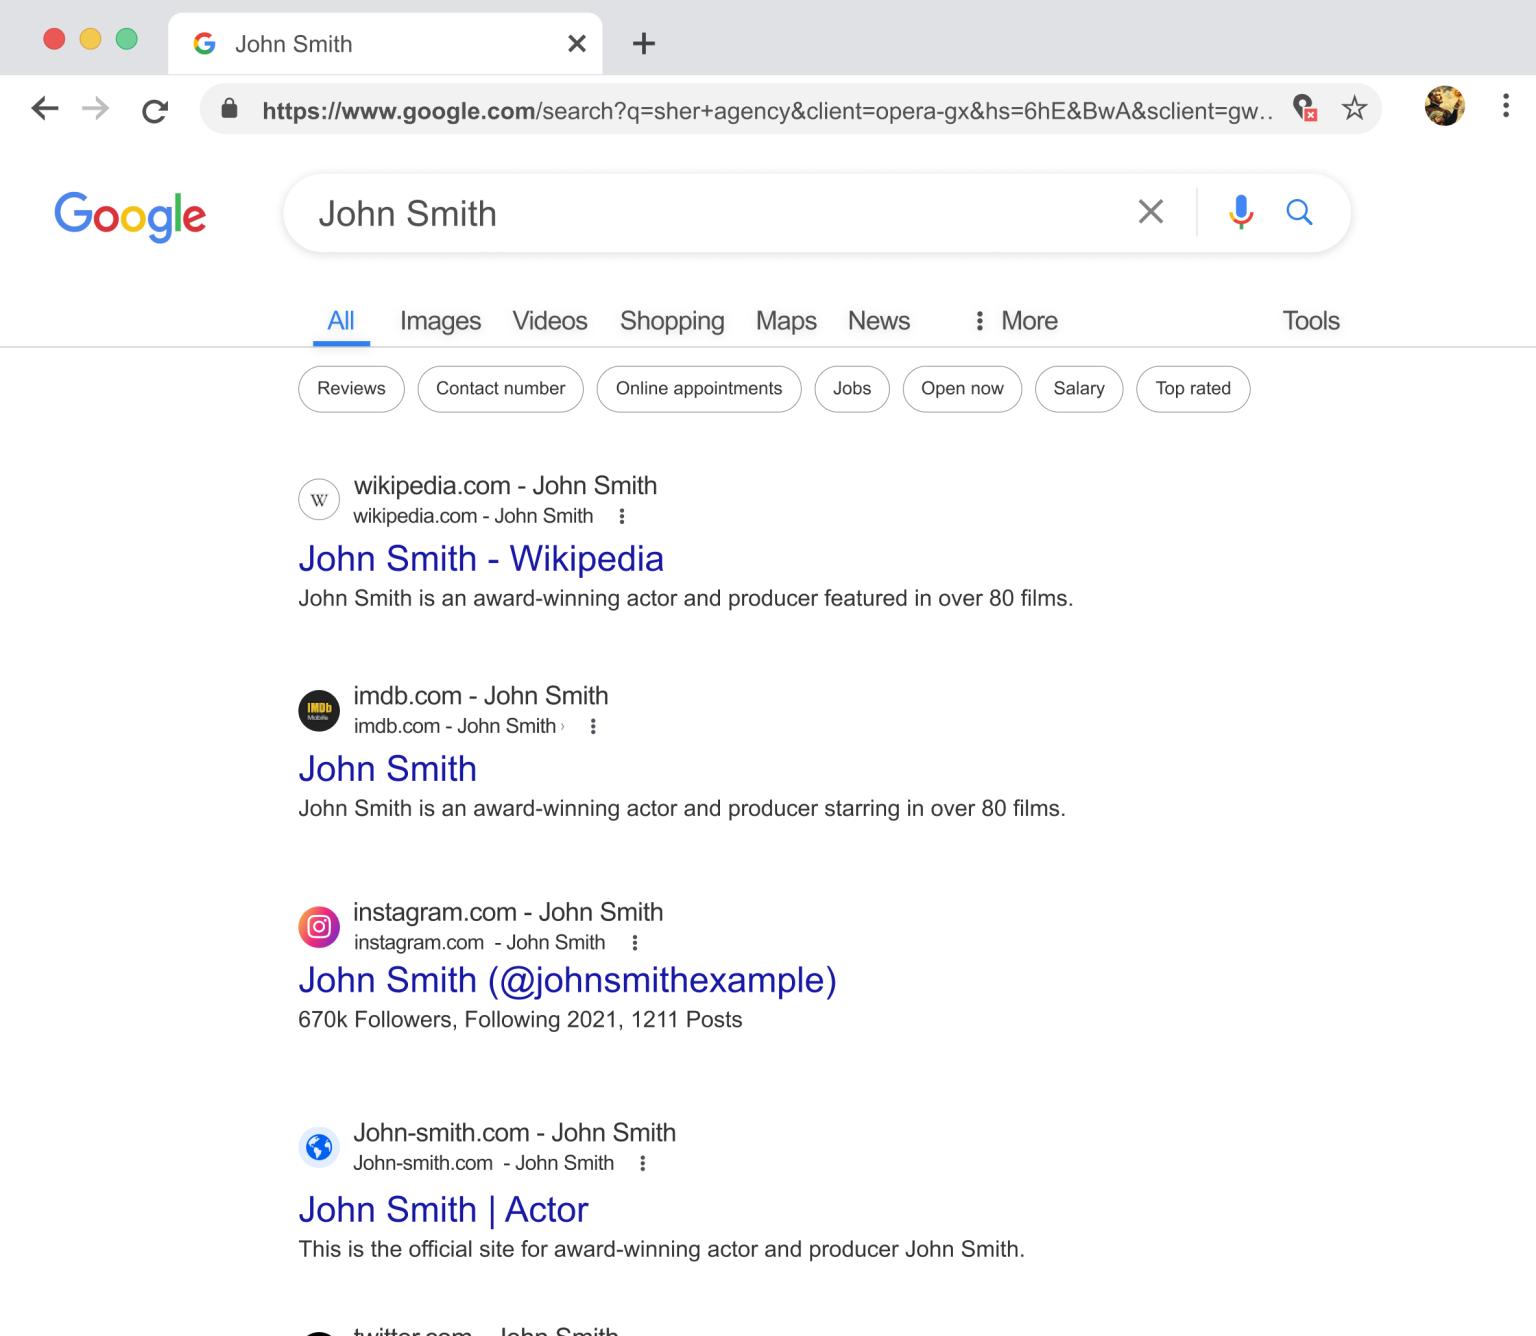Open options menu for Instagram result
This screenshot has width=1536, height=1336.
634,942
